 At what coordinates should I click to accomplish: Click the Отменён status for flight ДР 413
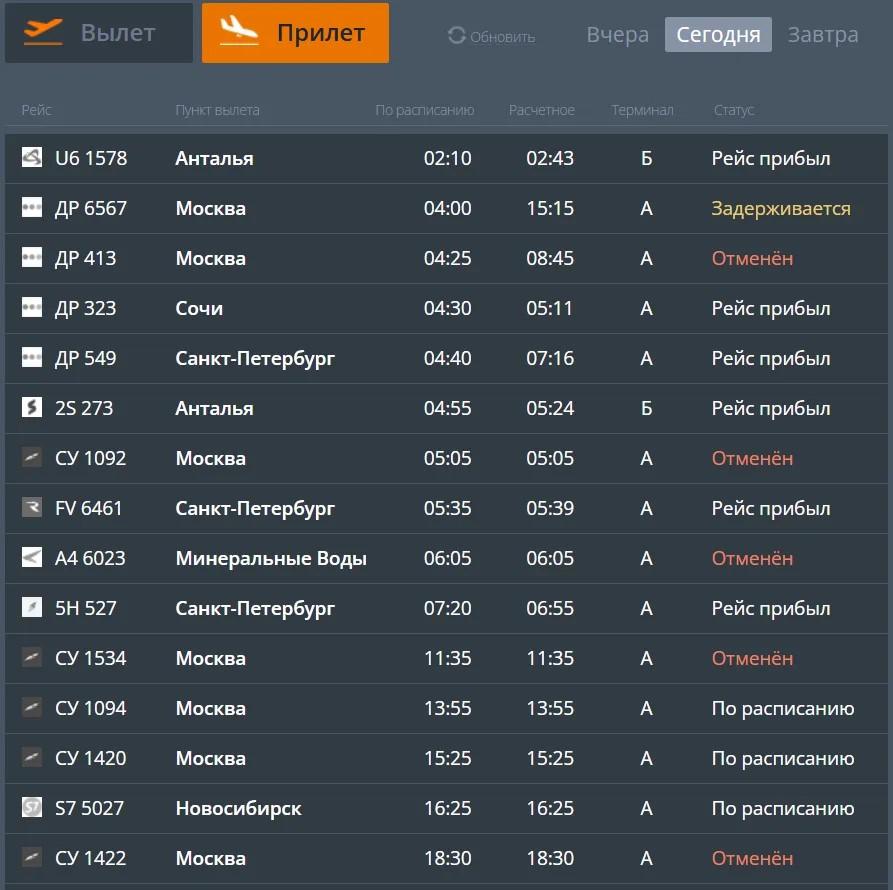click(x=752, y=258)
